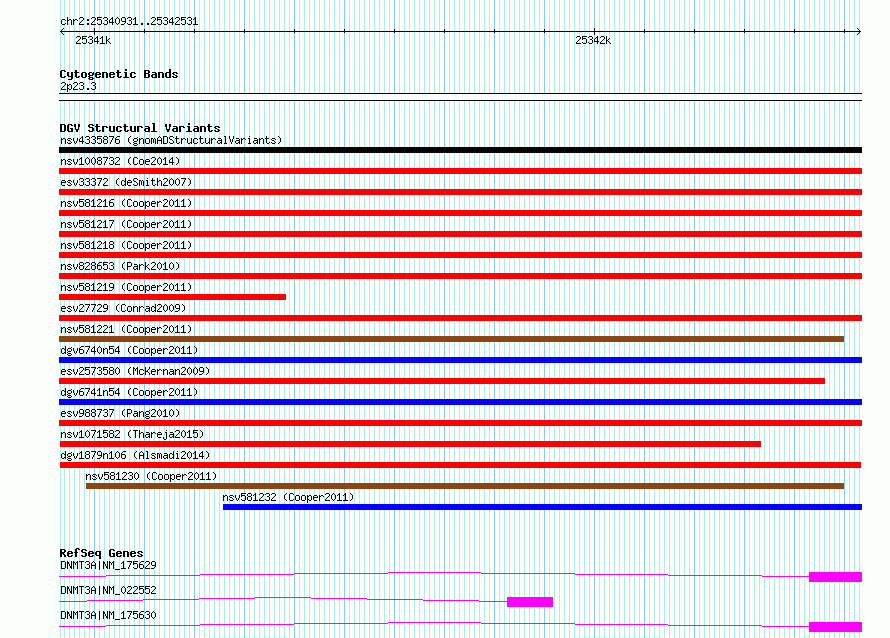Click the nsv828653 (Park2010) label
The image size is (890, 638).
pos(120,266)
